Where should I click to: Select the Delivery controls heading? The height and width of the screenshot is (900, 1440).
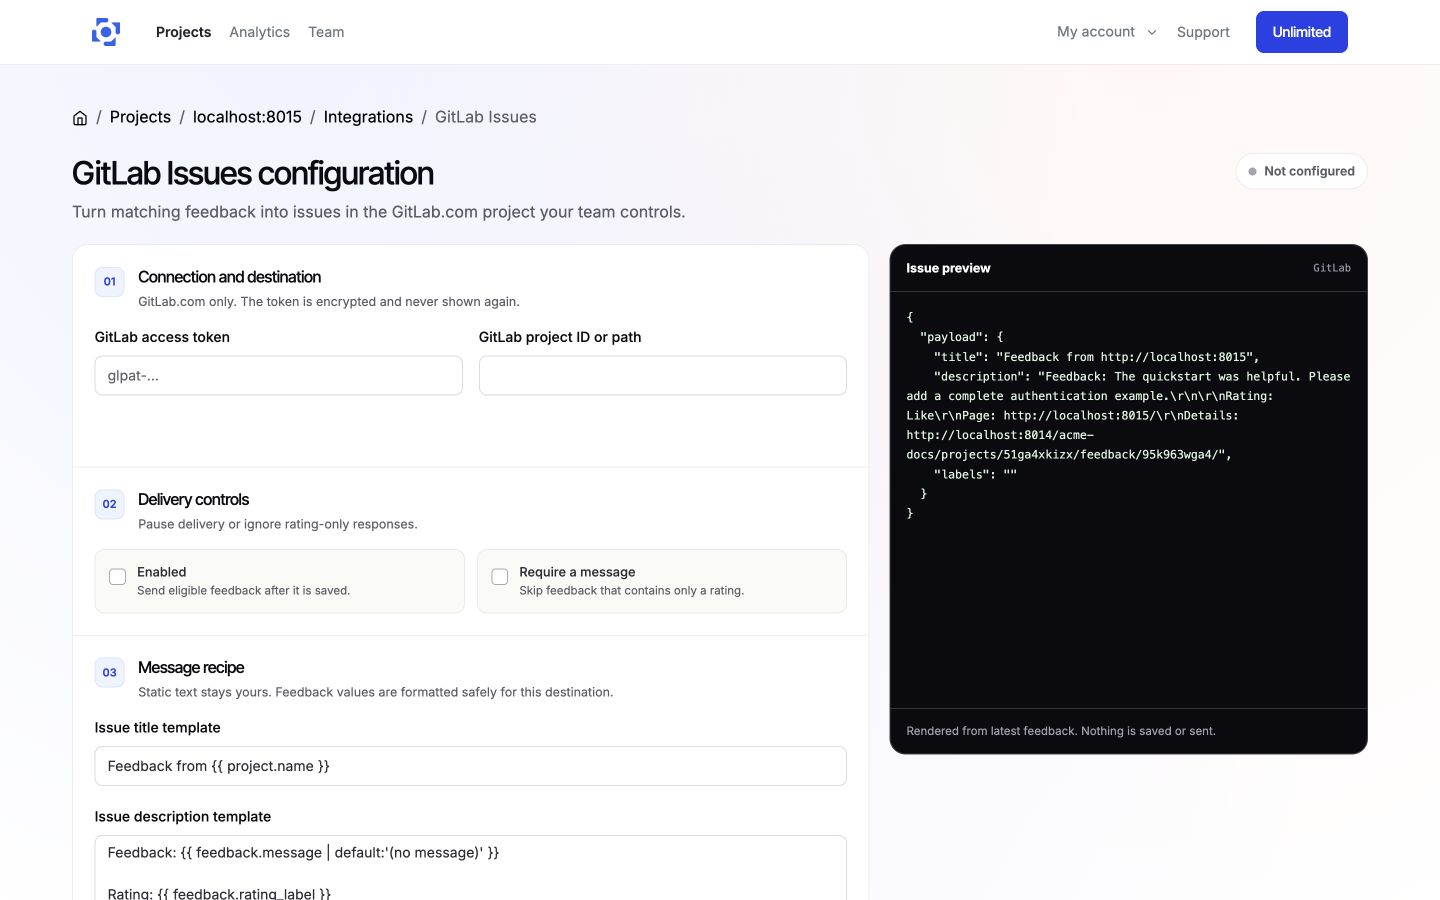(x=193, y=500)
